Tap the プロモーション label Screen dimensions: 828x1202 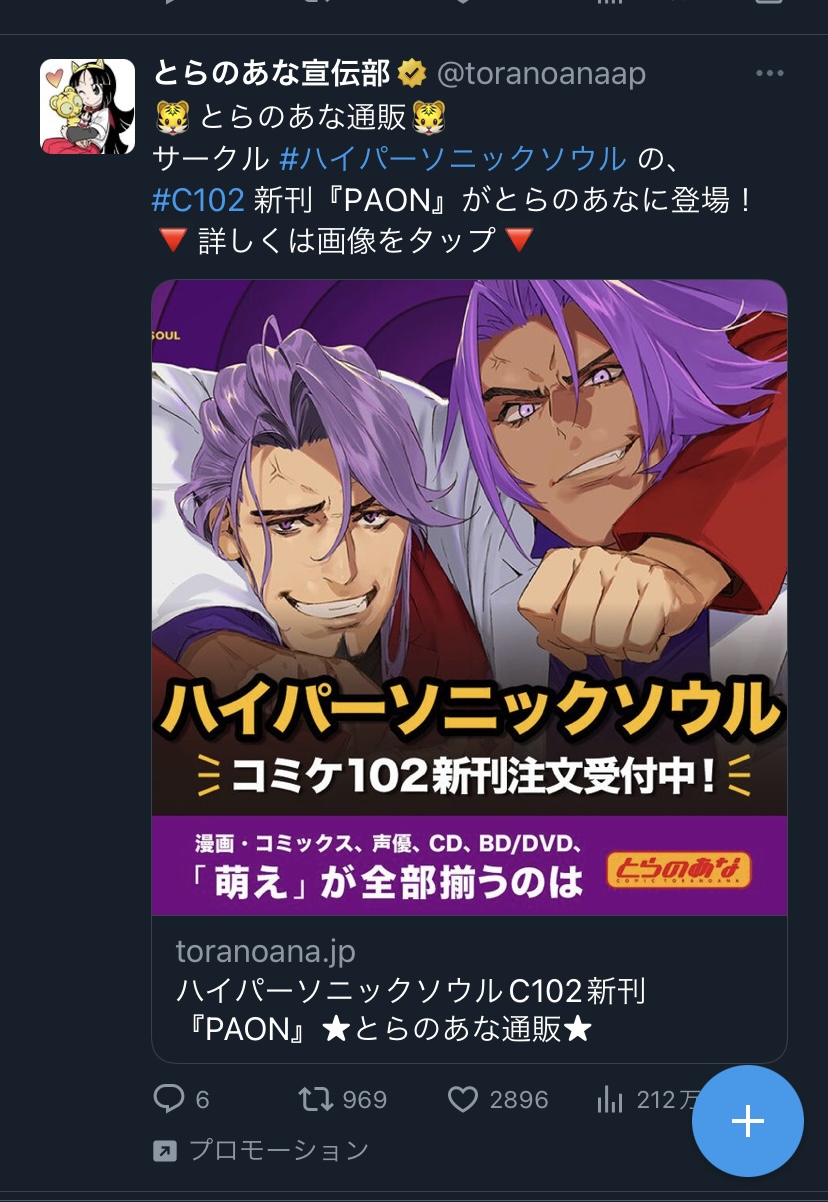click(279, 1151)
